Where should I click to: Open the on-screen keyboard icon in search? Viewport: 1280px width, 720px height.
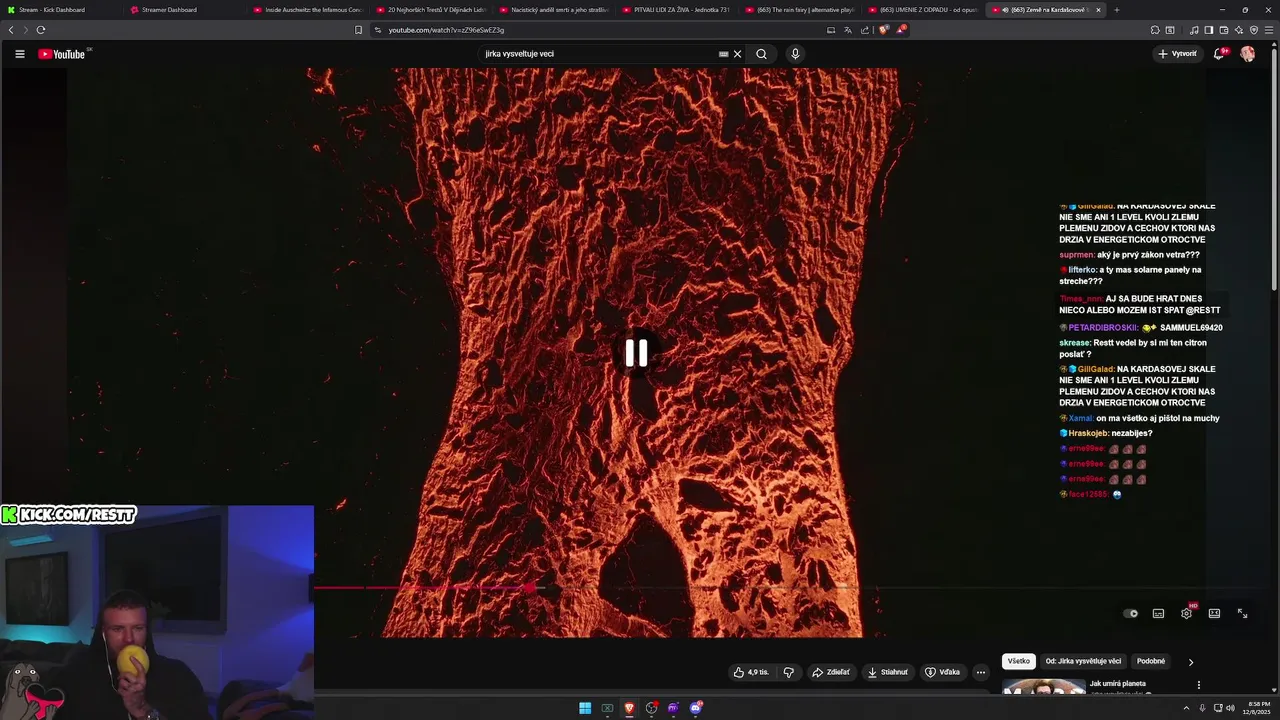coord(724,54)
